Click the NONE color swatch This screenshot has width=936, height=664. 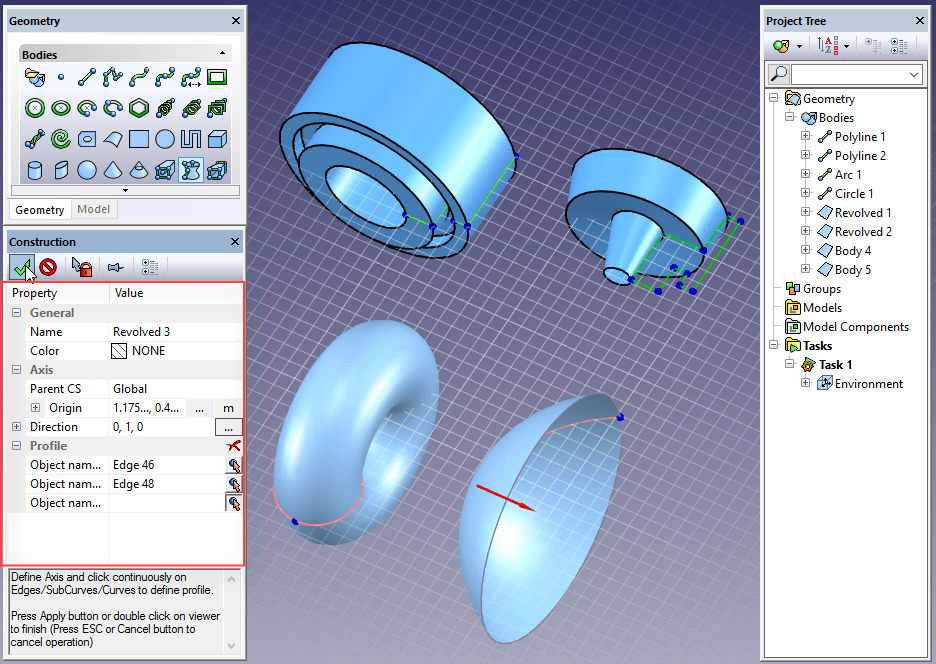(x=120, y=351)
